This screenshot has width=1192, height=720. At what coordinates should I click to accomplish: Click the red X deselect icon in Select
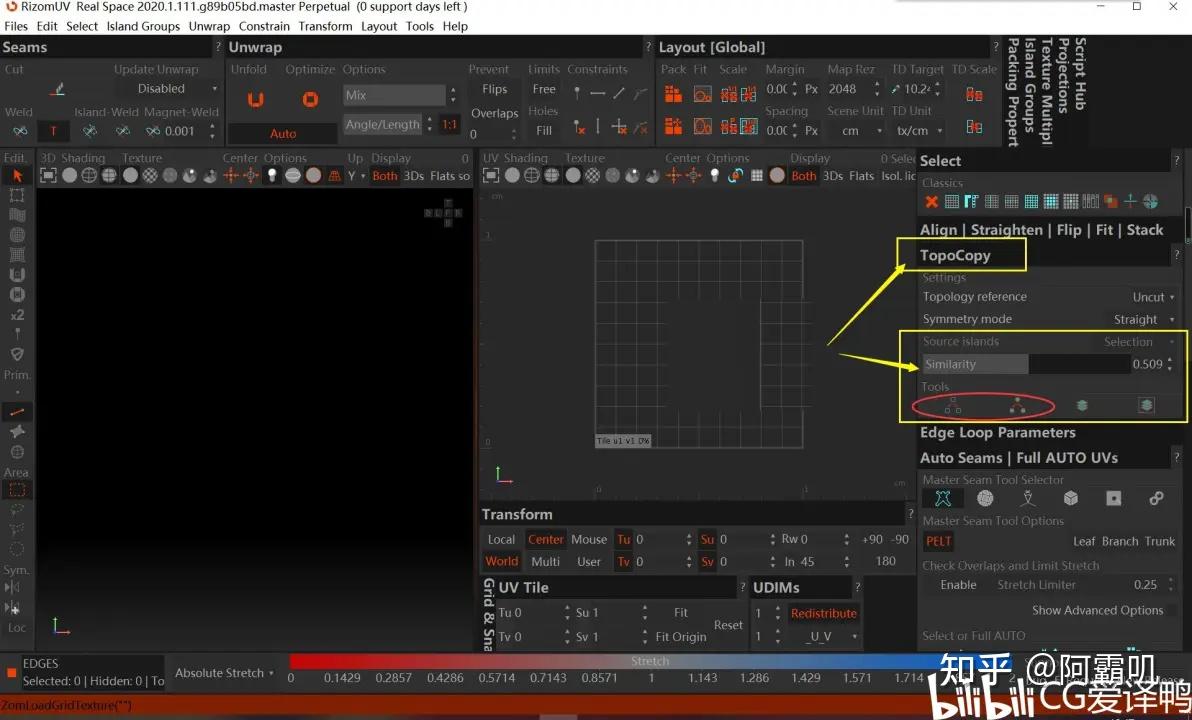931,201
